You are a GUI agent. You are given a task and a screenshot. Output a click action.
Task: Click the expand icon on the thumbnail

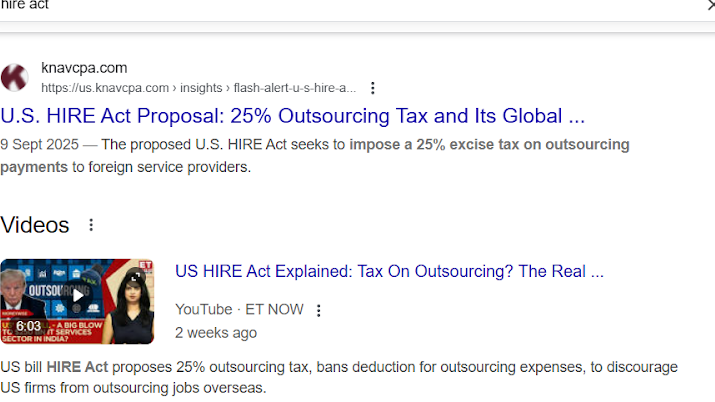pos(135,276)
